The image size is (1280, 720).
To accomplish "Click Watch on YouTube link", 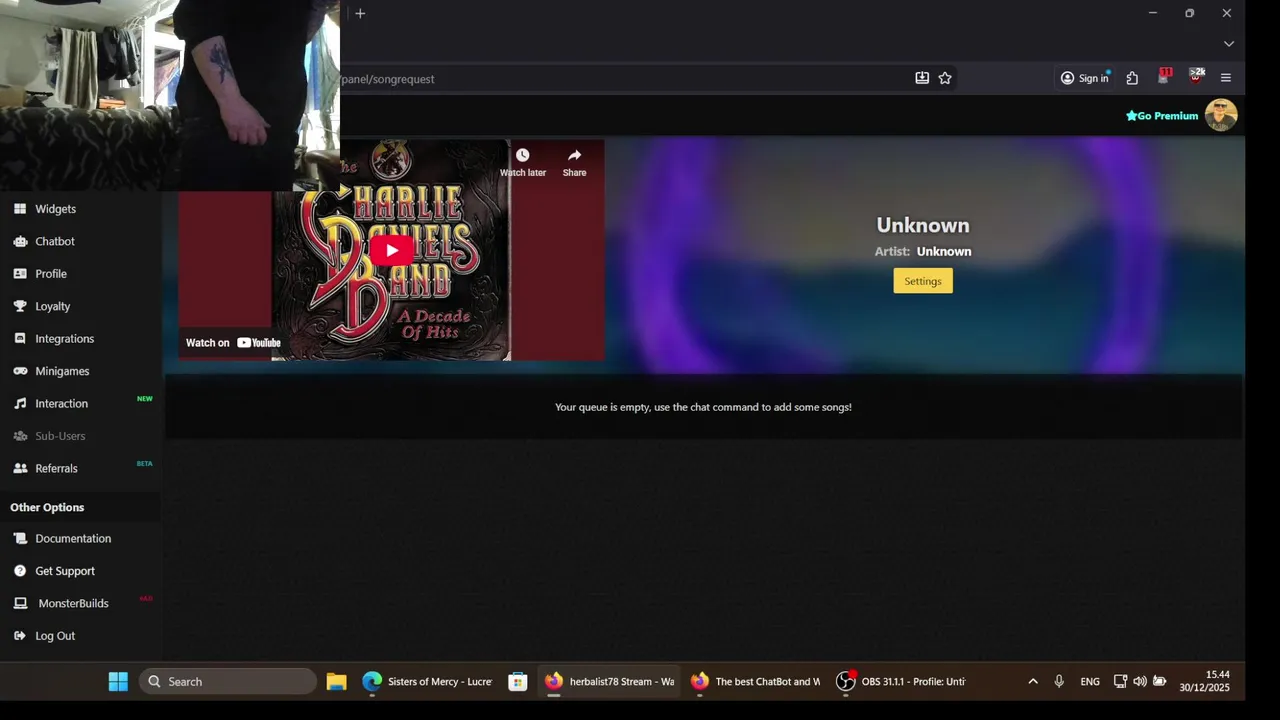I will 233,343.
